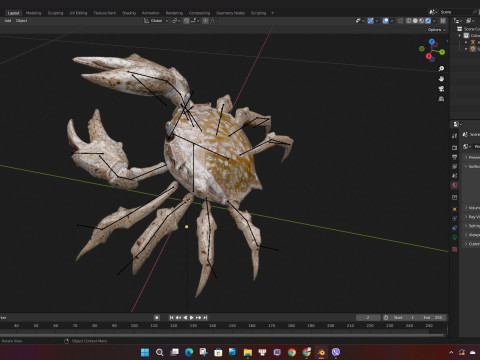This screenshot has width=480, height=360.
Task: Switch to the Shading workspace tab
Action: (x=129, y=13)
